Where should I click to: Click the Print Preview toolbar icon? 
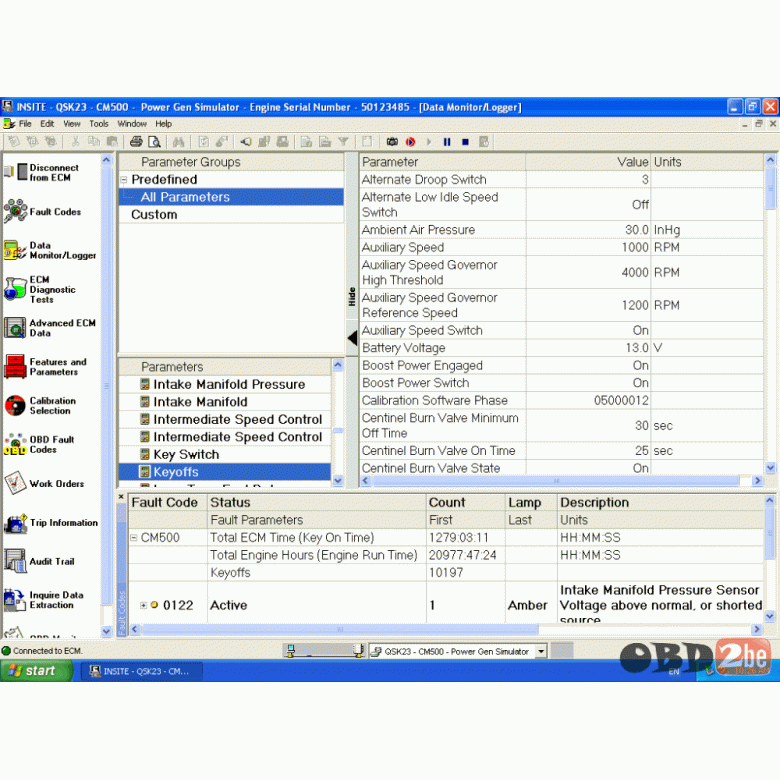154,142
